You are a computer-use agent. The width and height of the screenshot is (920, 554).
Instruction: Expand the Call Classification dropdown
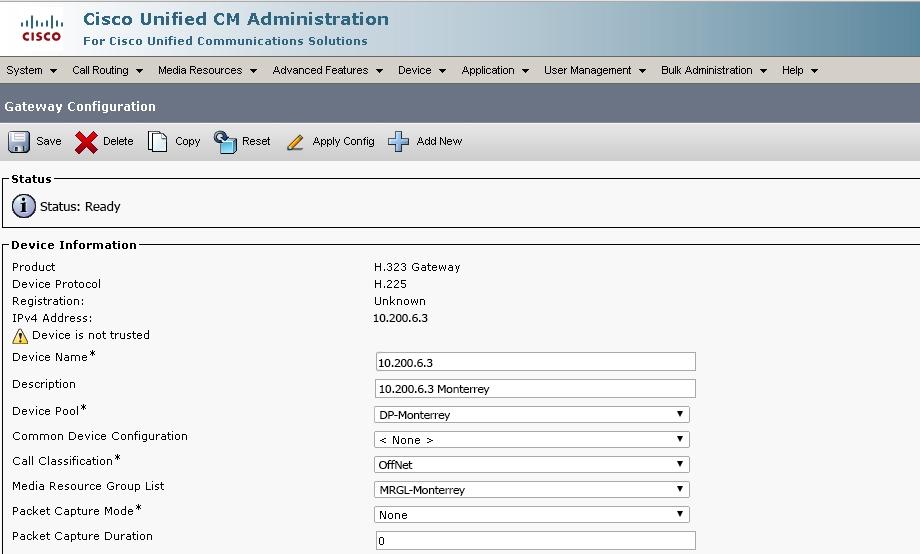(532, 465)
